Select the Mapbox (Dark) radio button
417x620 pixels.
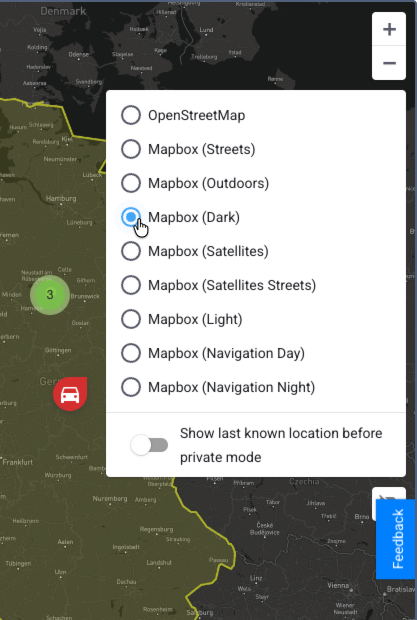pos(131,217)
